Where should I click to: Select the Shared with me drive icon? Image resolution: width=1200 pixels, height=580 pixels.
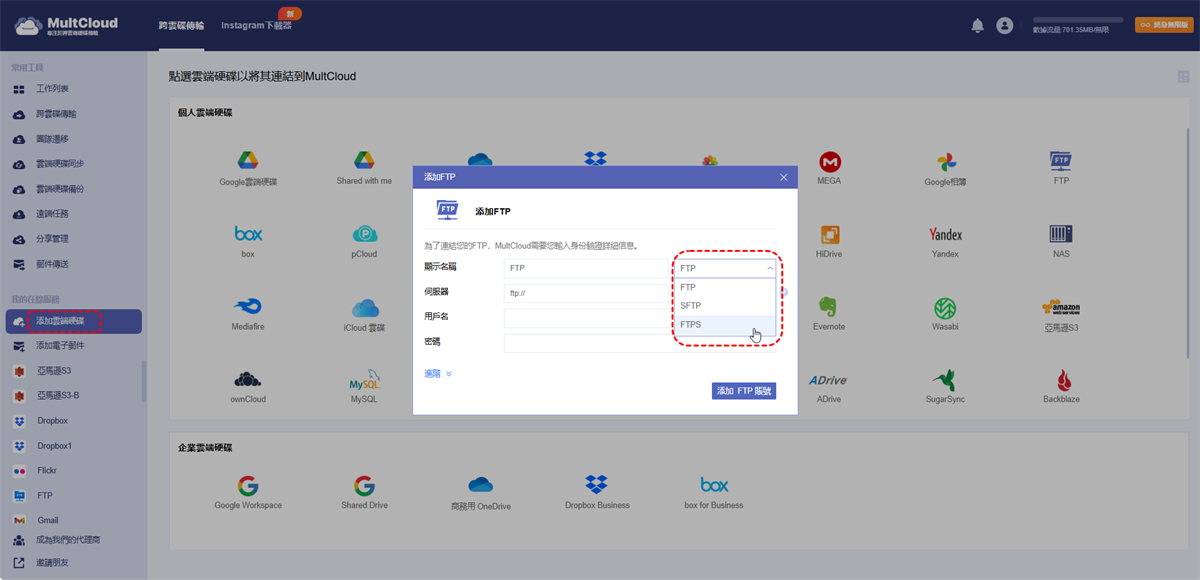pos(364,161)
